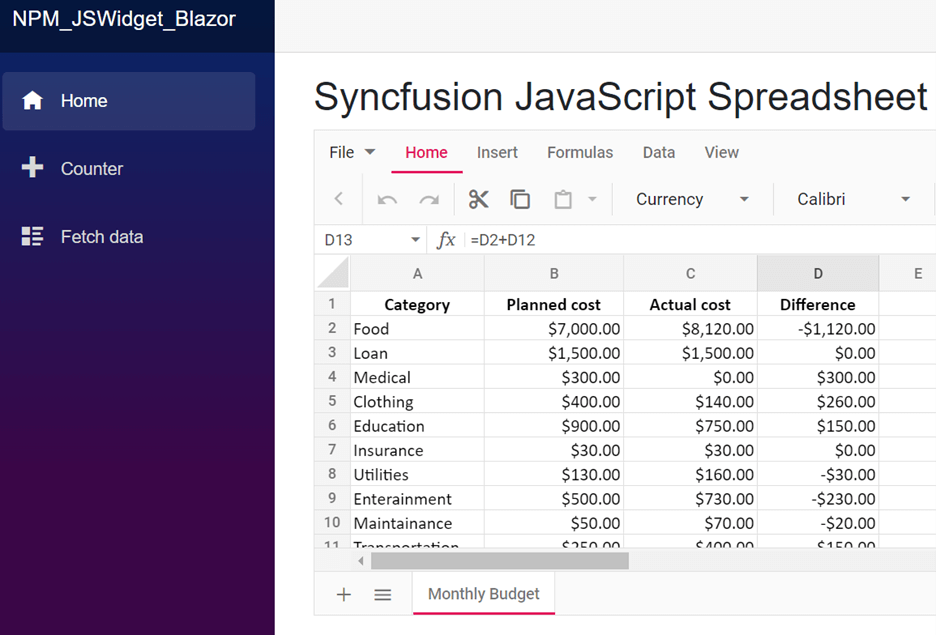
Task: Add a new sheet with the plus icon
Action: point(343,593)
